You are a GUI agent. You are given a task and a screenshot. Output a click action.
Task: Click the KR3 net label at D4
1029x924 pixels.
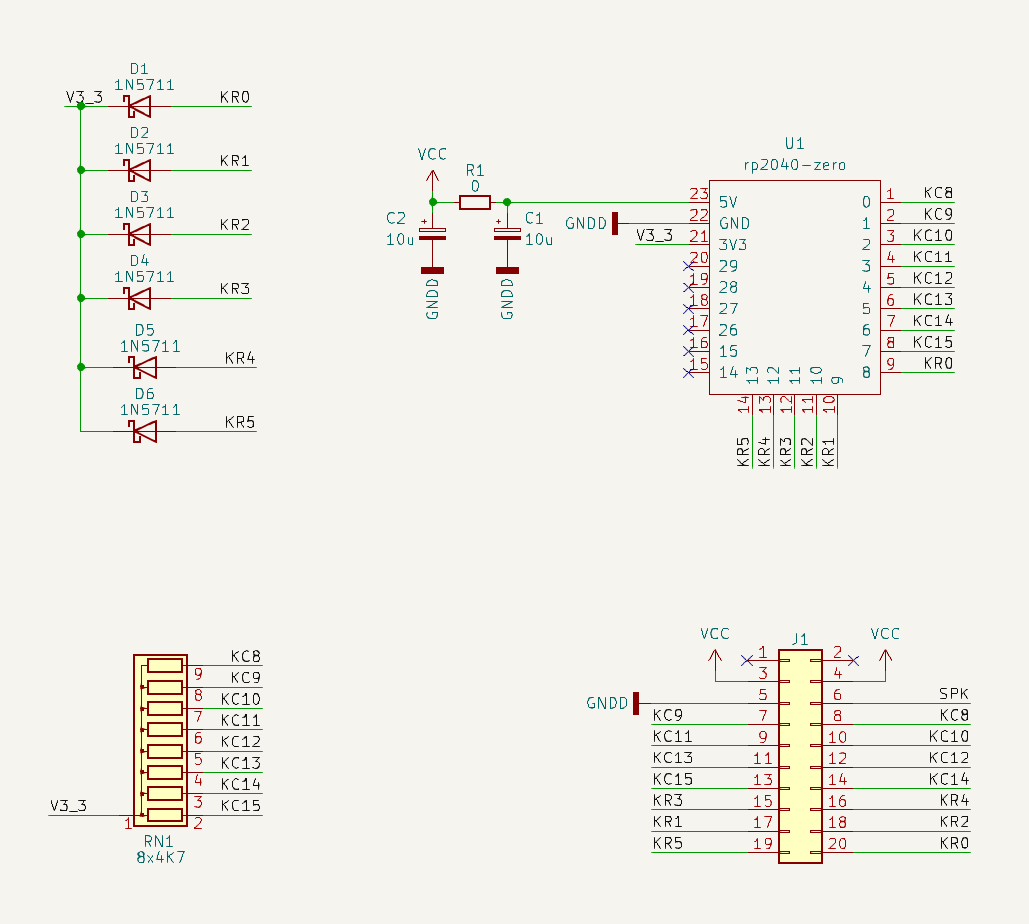[x=235, y=289]
